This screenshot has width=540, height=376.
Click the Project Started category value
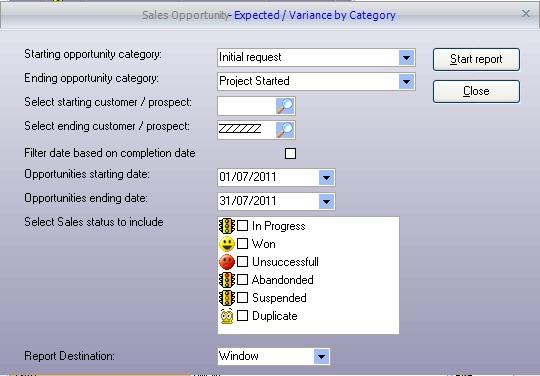coord(254,81)
